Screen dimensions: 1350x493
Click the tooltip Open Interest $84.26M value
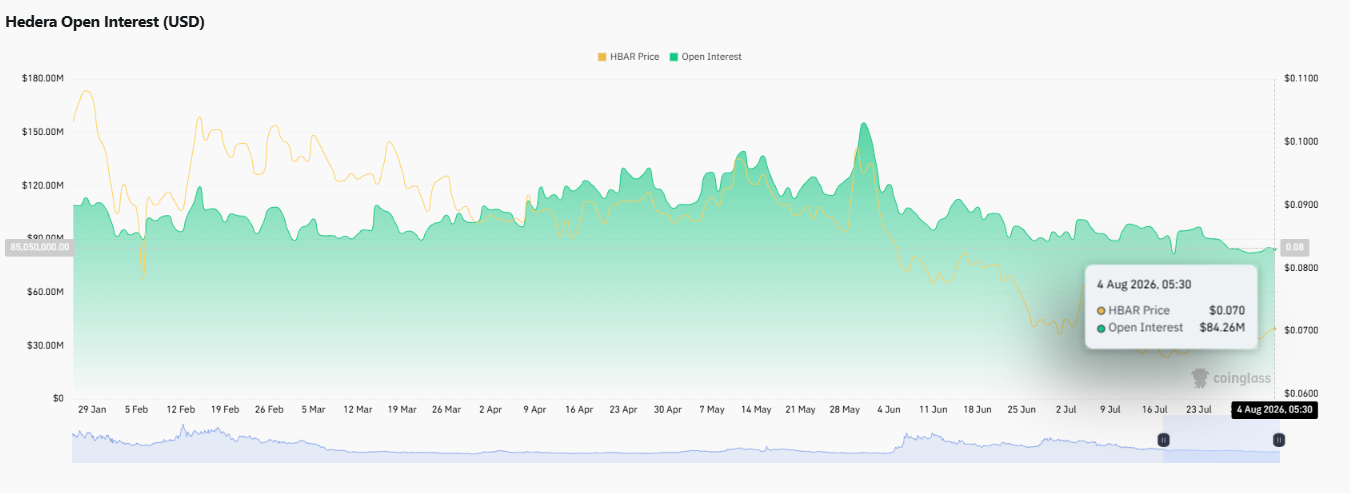pyautogui.click(x=1222, y=328)
